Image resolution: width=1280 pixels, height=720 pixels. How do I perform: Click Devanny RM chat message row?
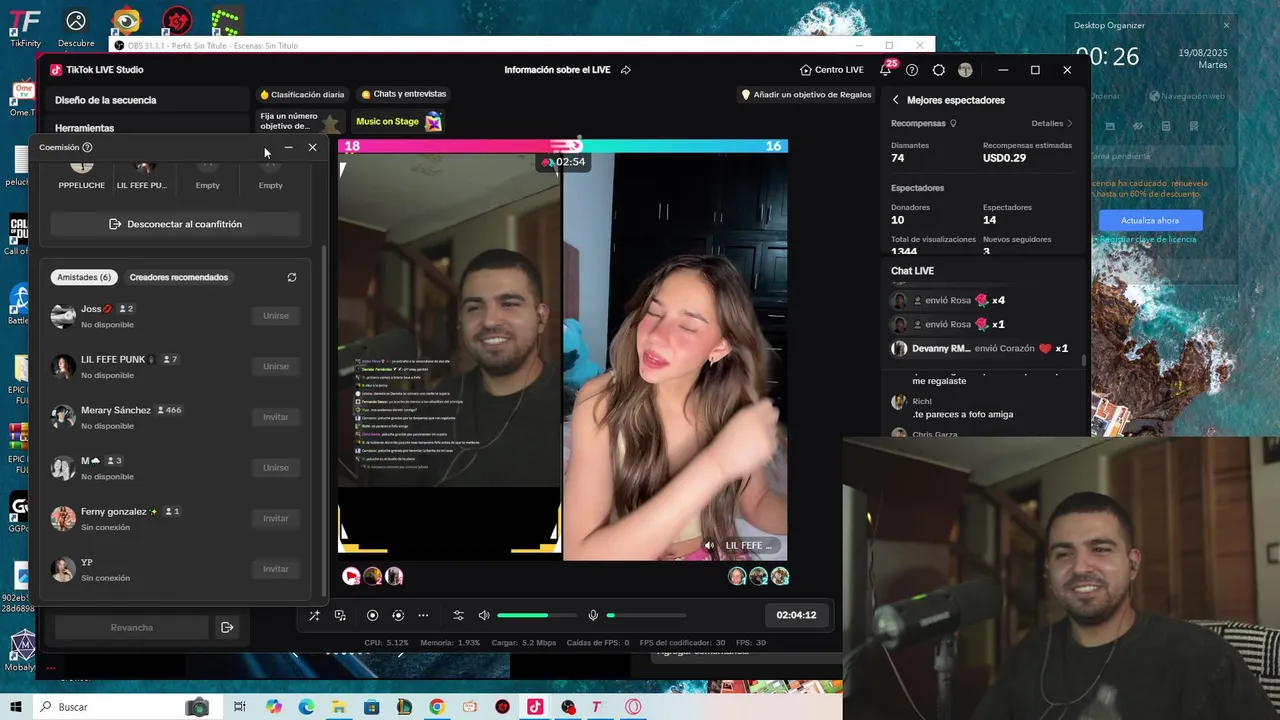tap(980, 348)
